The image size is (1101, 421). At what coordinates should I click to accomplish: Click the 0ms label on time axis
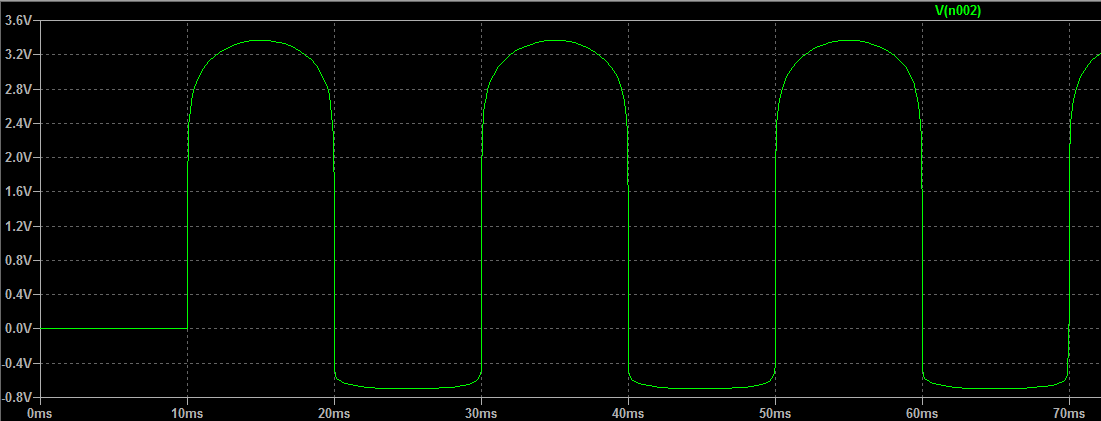point(40,412)
